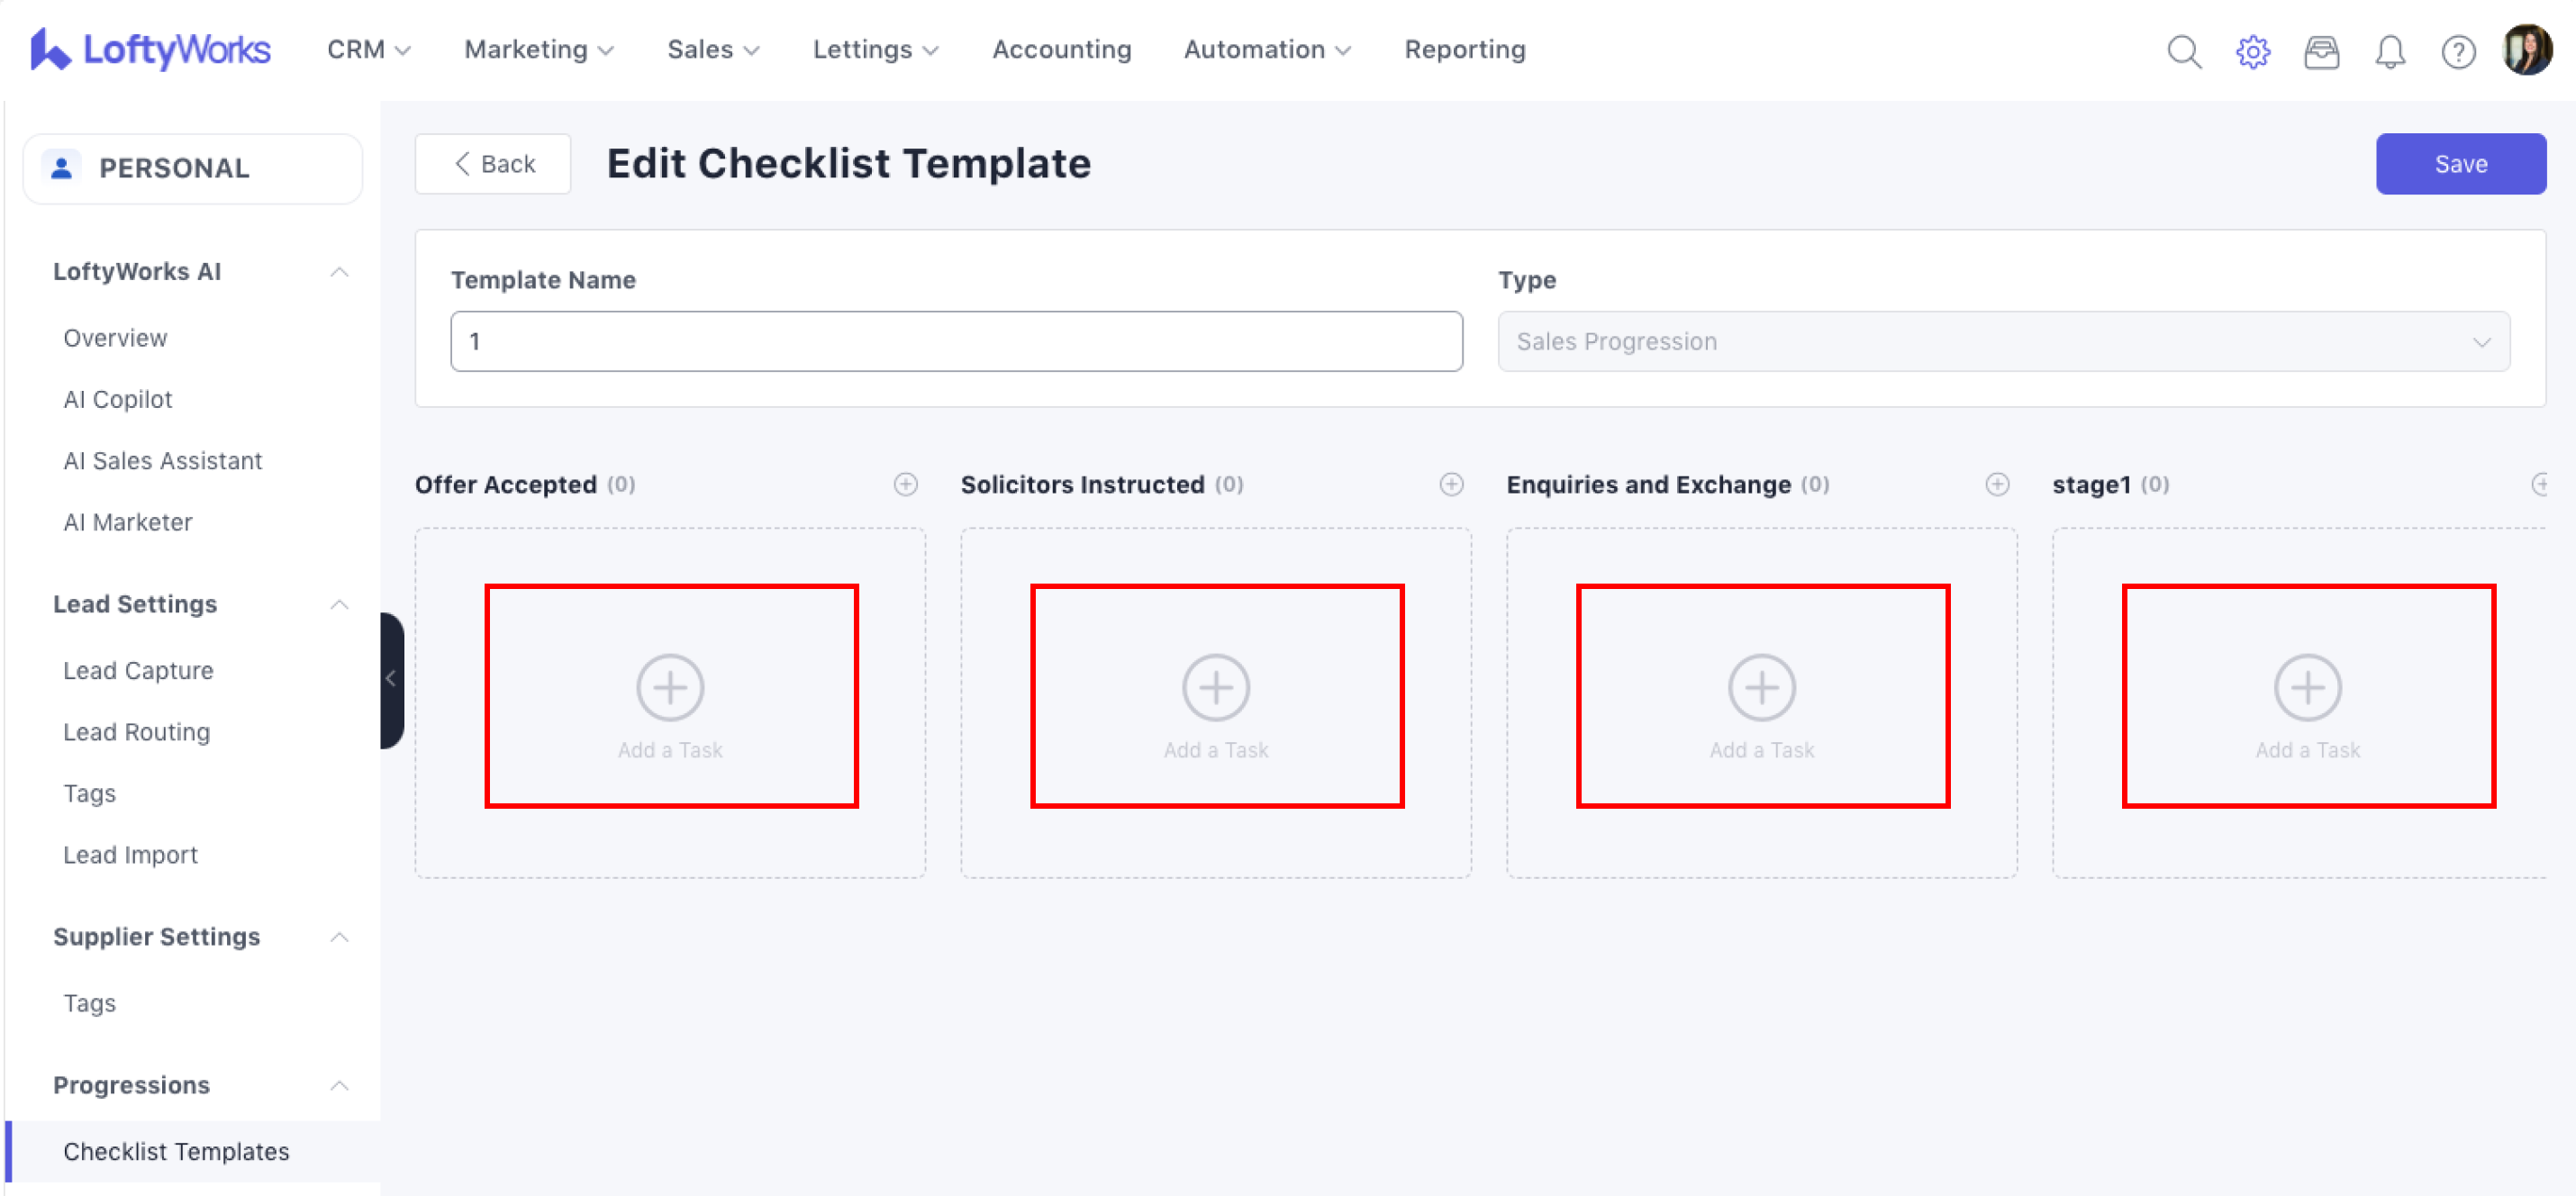Image resolution: width=2576 pixels, height=1196 pixels.
Task: Click plus icon beside Solicitors Instructed header
Action: [1451, 484]
